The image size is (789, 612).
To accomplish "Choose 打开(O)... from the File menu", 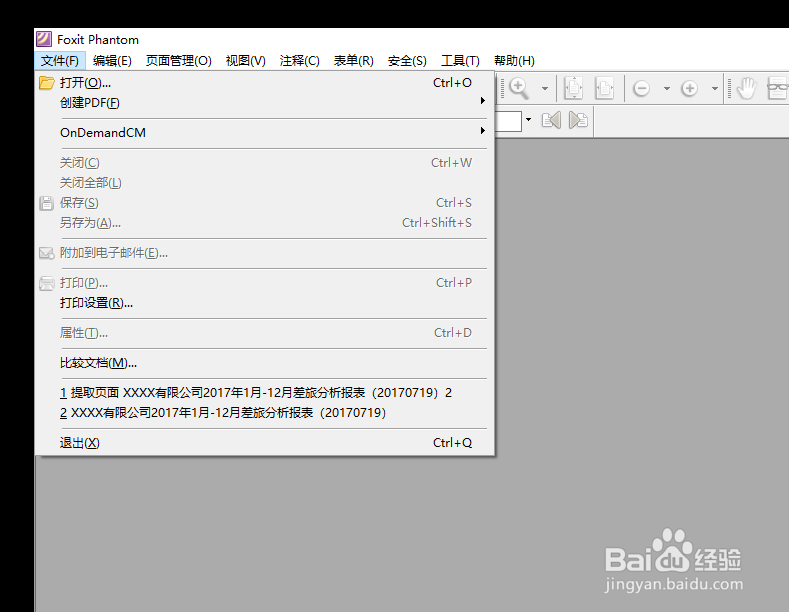I will (265, 83).
